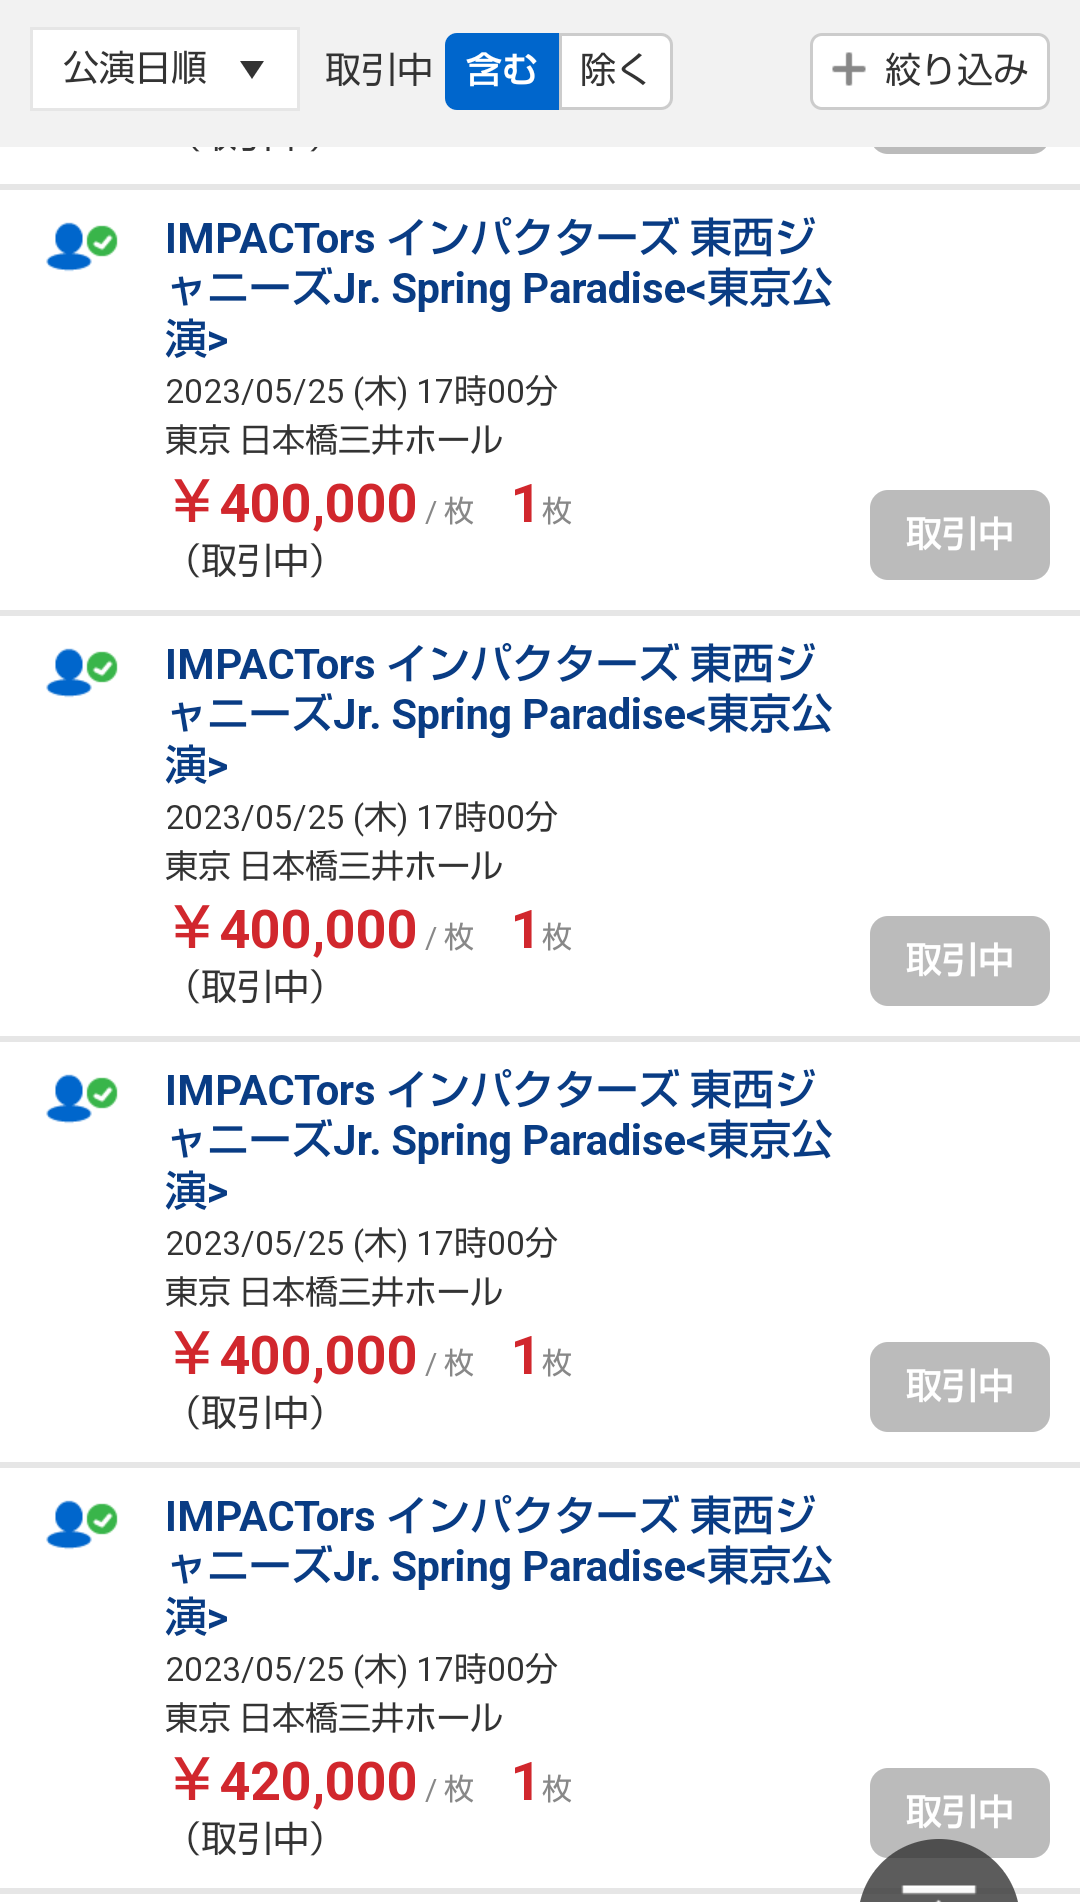Open the fourth IMPACTors listing title link
This screenshot has height=1902, width=1080.
(498, 1566)
